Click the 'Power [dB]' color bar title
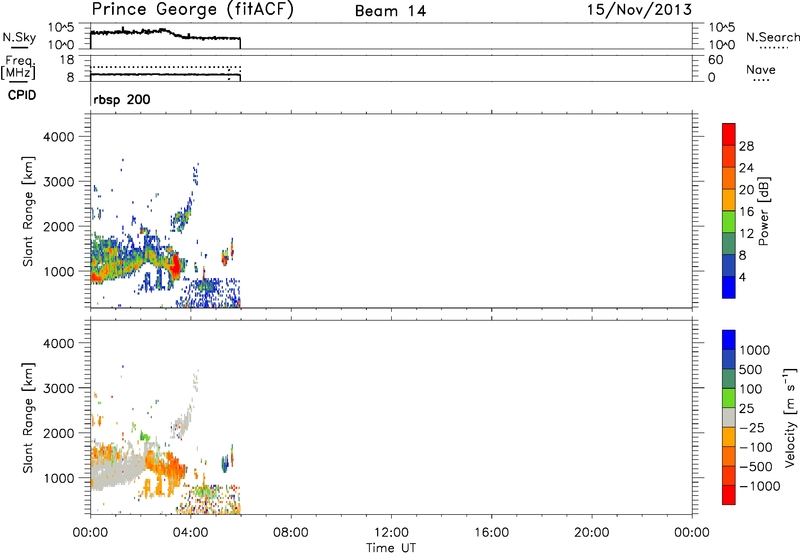This screenshot has height=554, width=800. coord(763,211)
